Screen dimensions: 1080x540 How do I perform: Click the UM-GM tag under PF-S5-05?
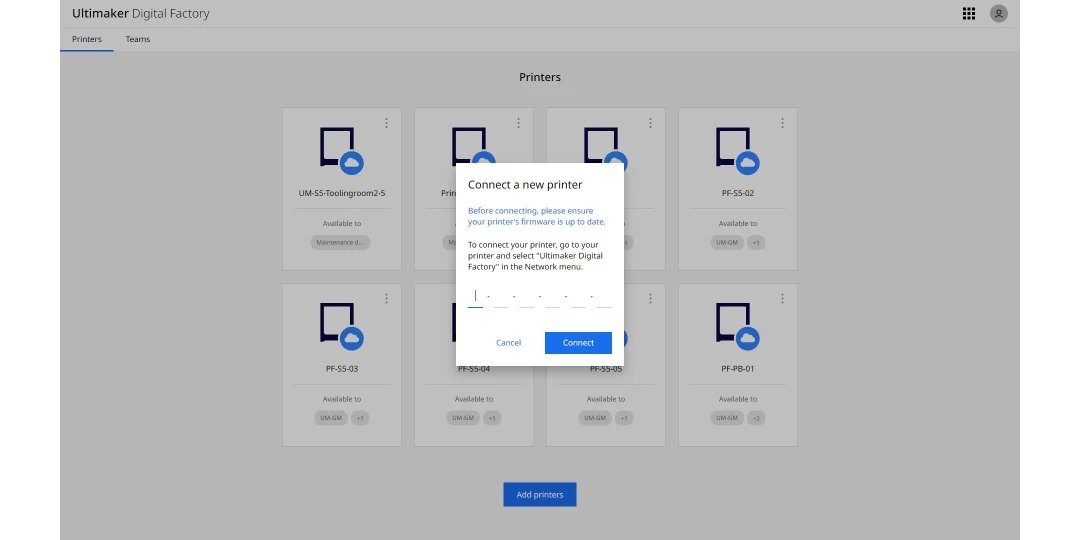tap(594, 418)
